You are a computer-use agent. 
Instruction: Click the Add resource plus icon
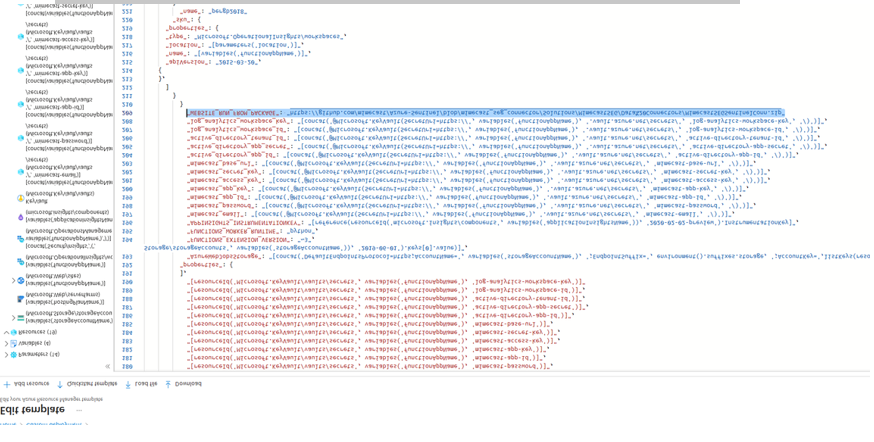[7, 384]
